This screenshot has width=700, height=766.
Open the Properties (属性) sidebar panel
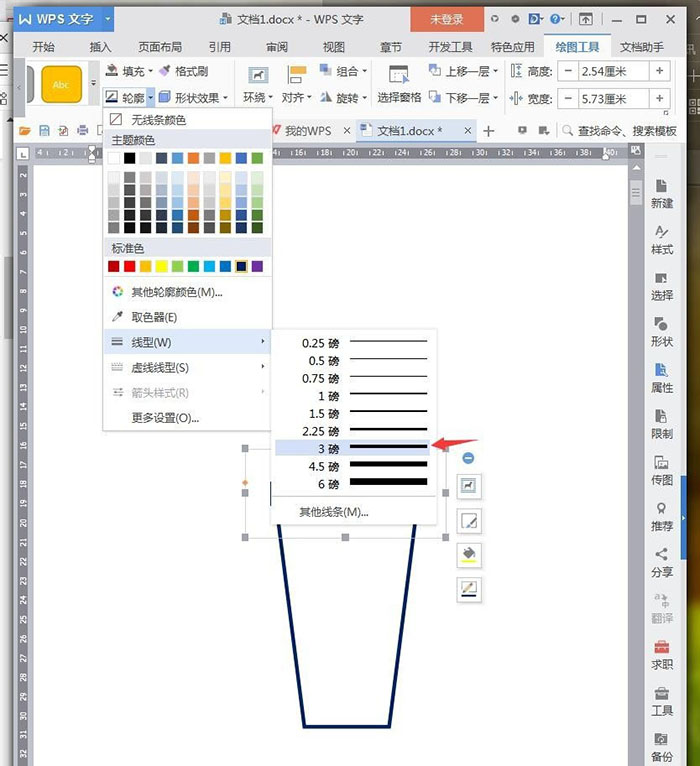(661, 376)
